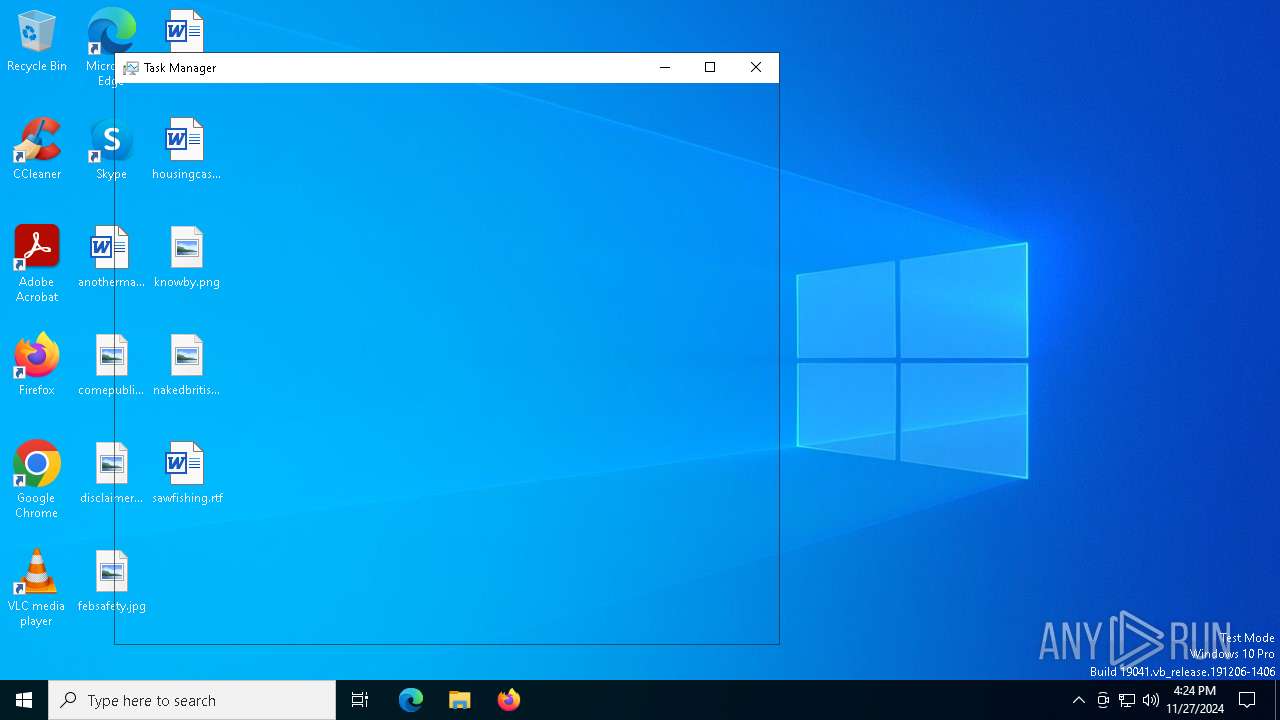Select the sawfishing.rtf document icon
Screen dimensions: 1280x720
tap(187, 474)
